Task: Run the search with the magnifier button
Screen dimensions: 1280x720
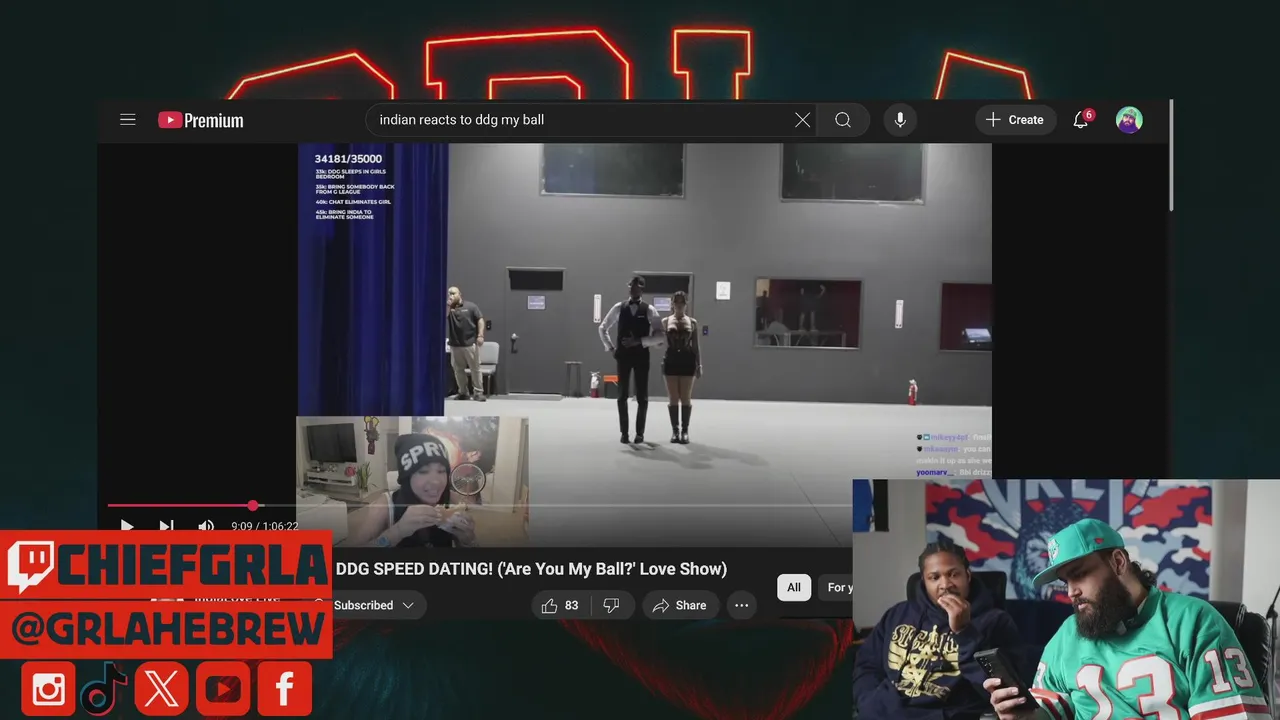Action: click(x=843, y=120)
